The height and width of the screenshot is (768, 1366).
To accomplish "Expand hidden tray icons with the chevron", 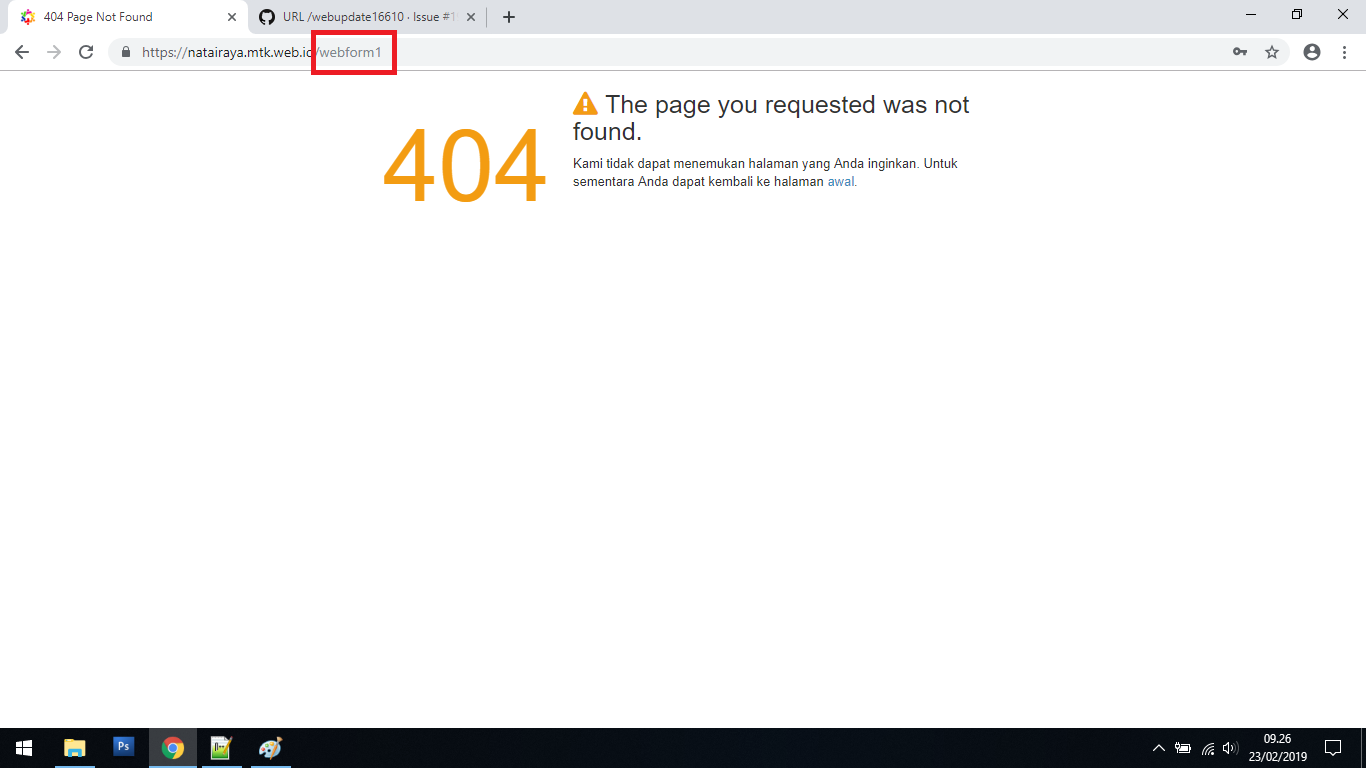I will point(1158,747).
